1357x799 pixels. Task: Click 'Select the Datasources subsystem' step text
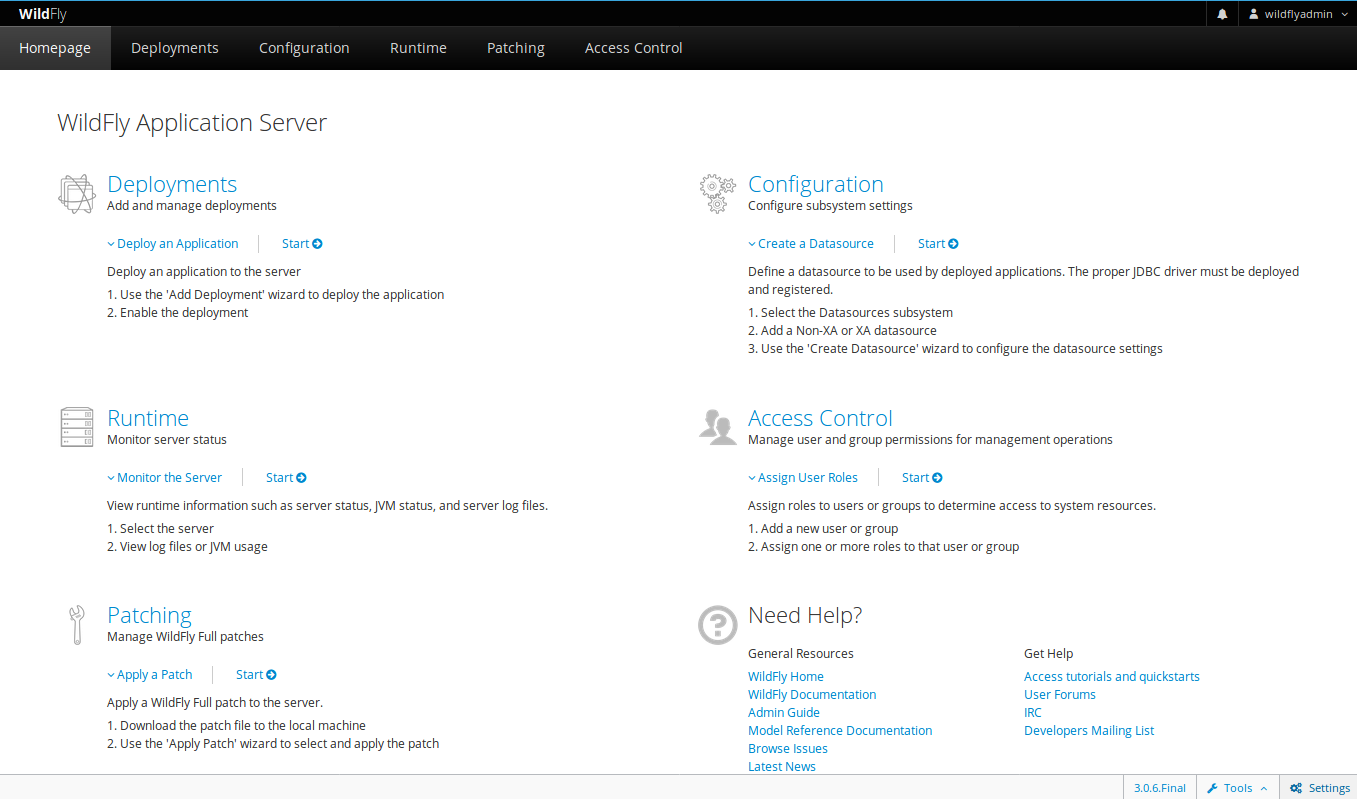click(x=850, y=312)
